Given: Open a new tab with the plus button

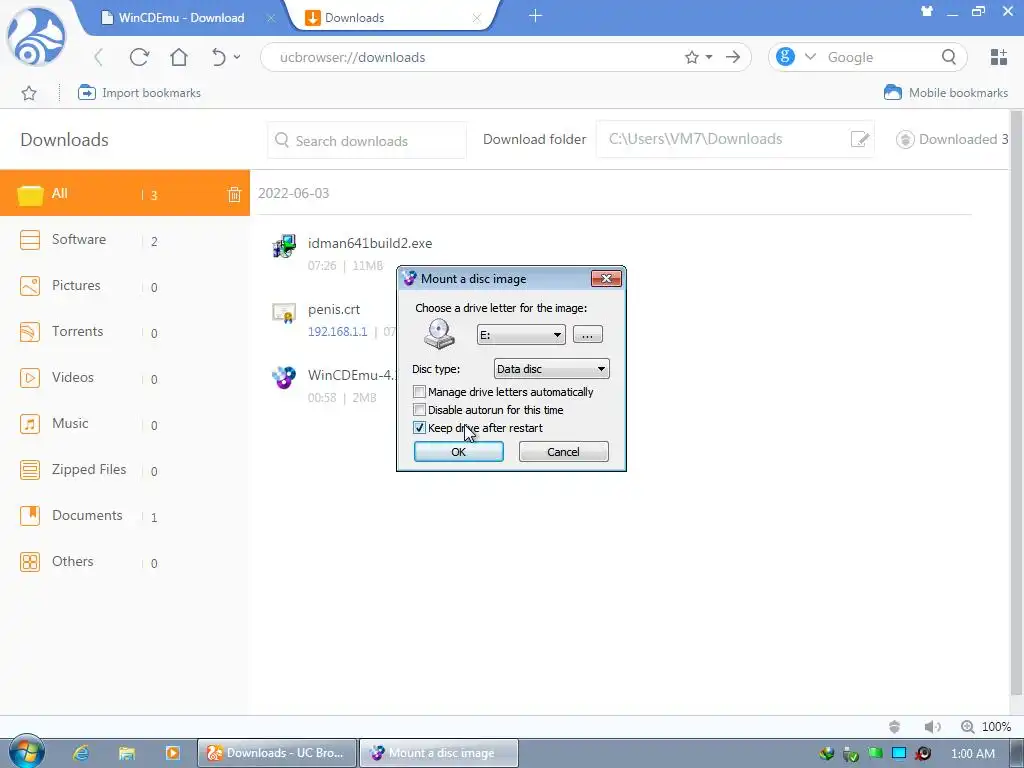Looking at the screenshot, I should point(536,16).
